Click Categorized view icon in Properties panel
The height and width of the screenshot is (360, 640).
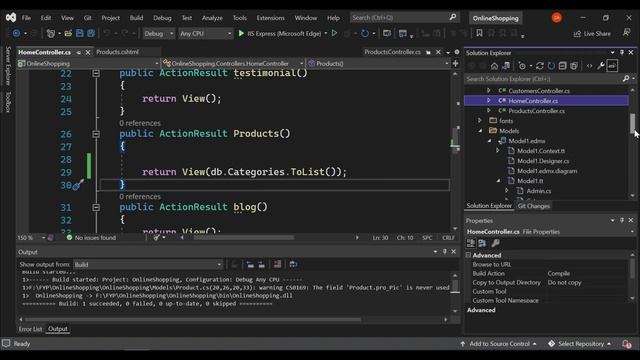tap(471, 243)
